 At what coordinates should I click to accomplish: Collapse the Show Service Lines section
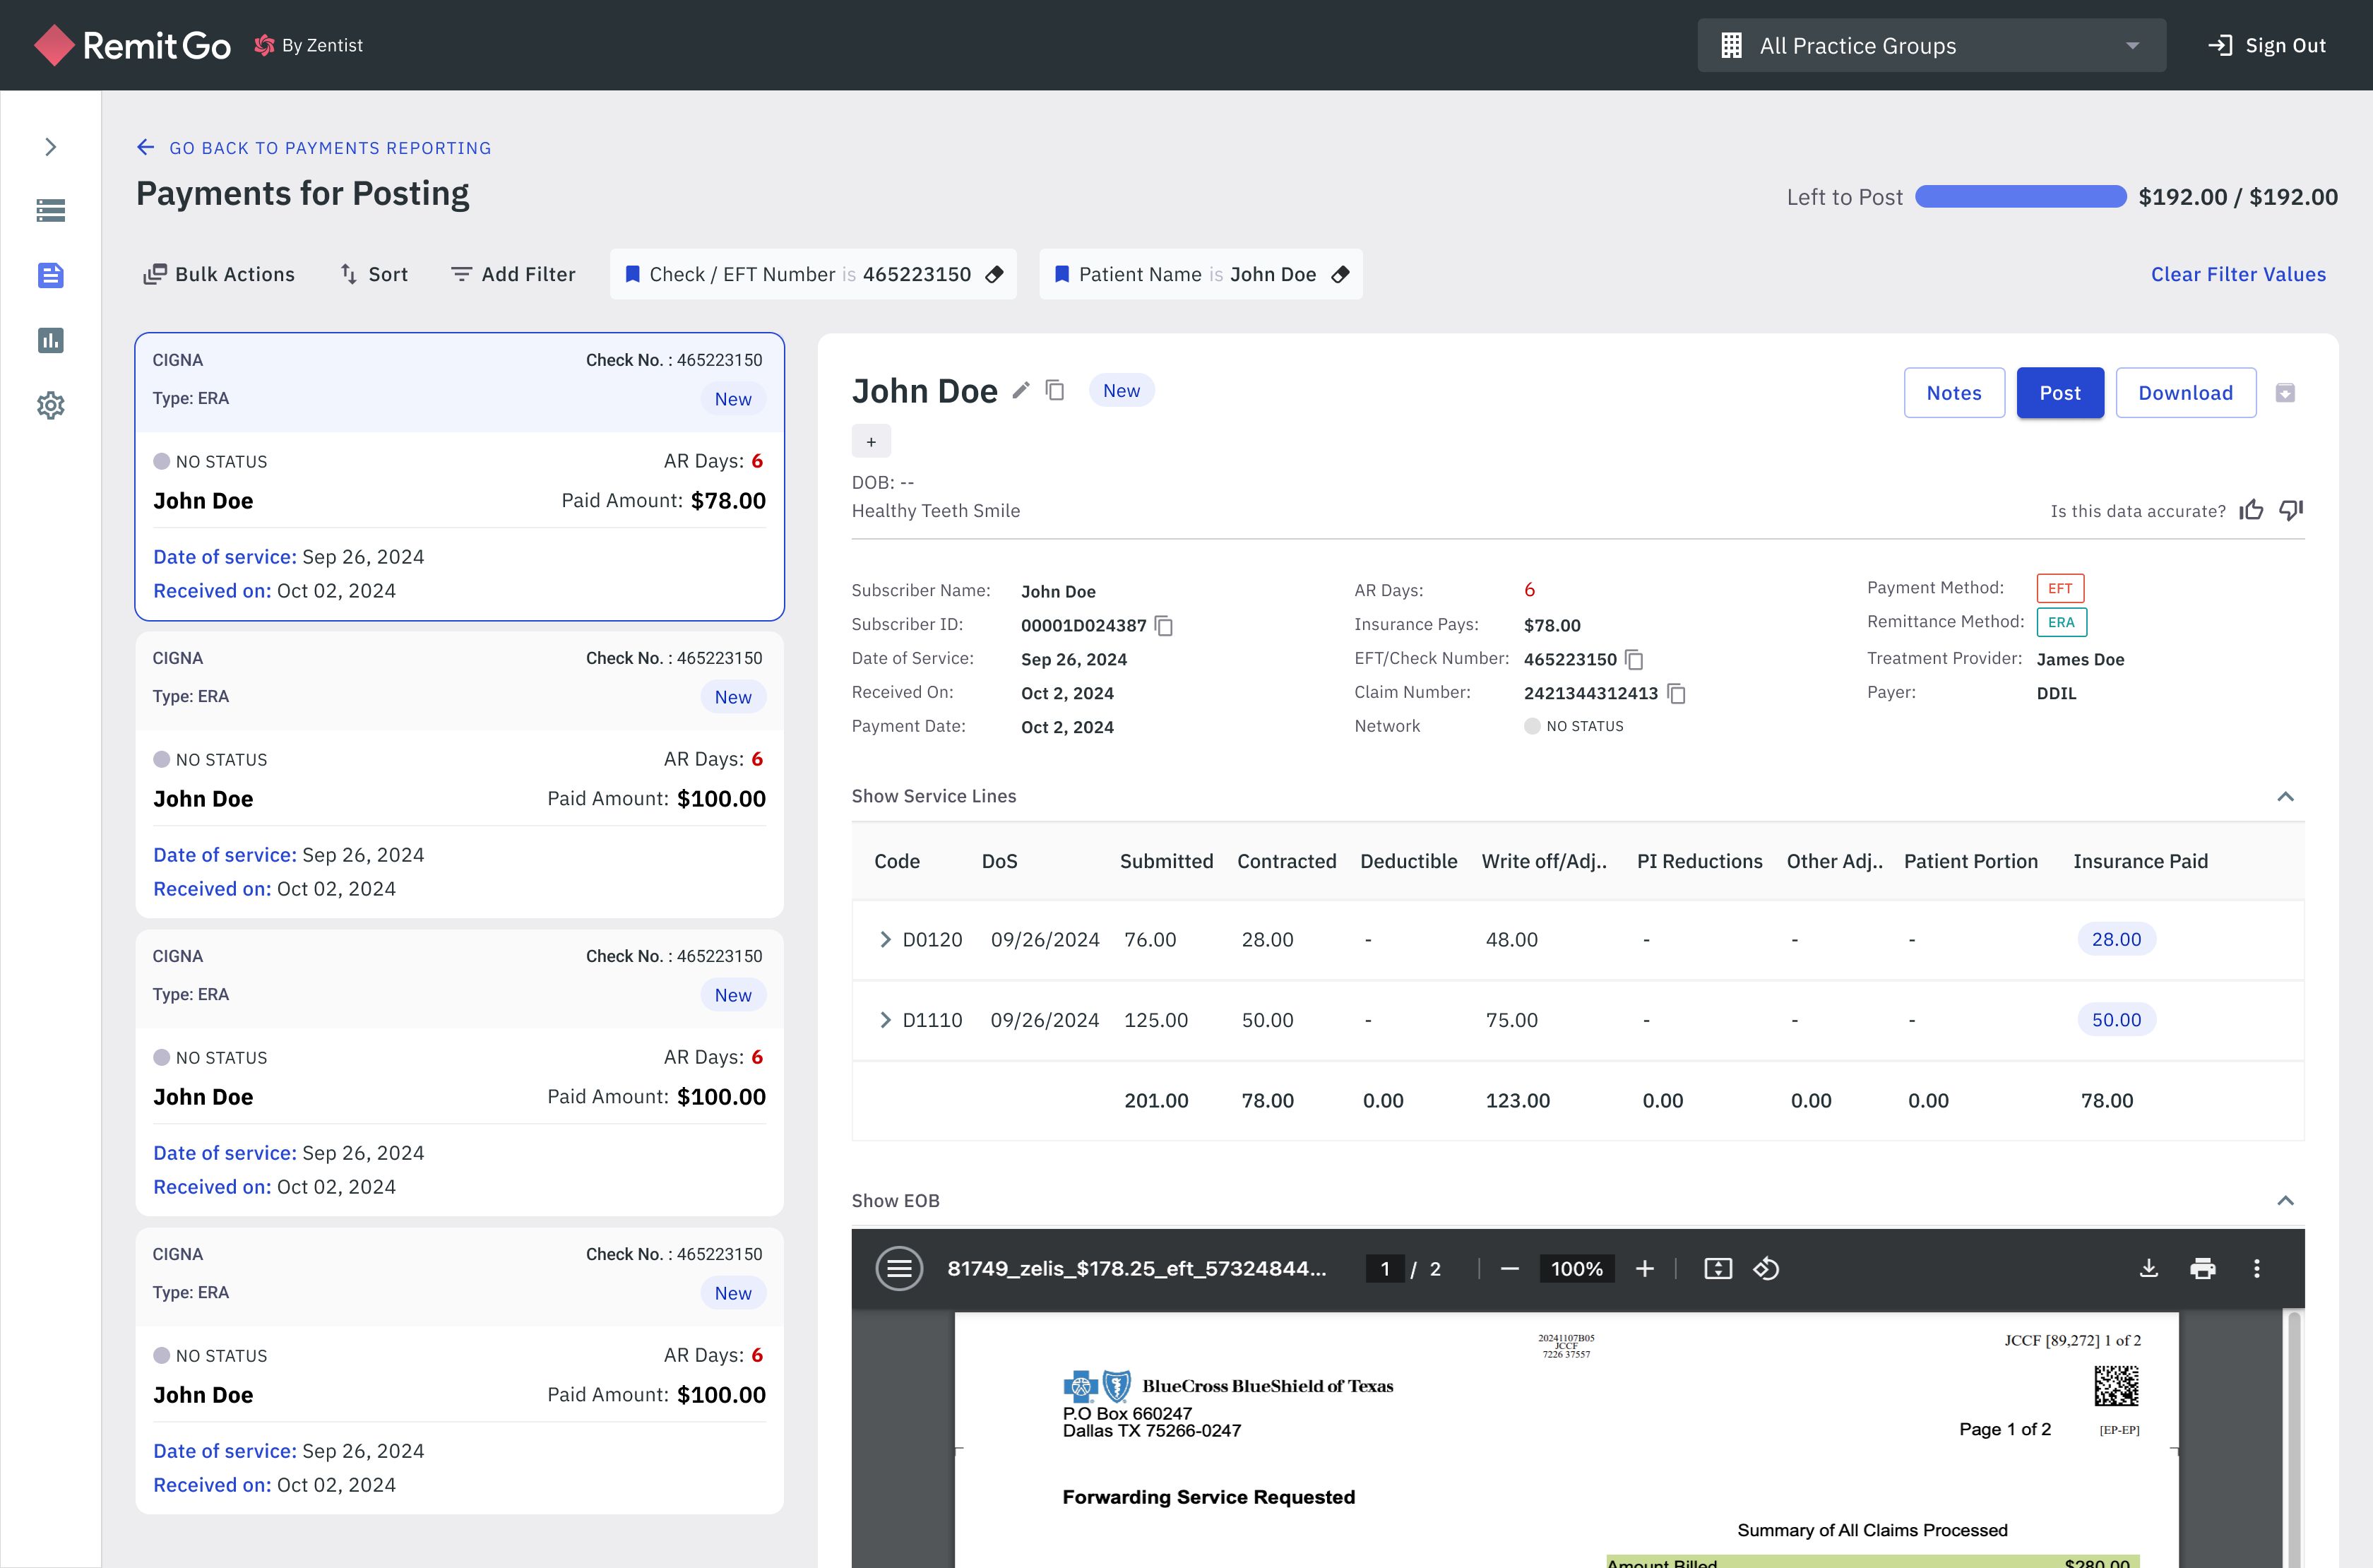point(2285,796)
